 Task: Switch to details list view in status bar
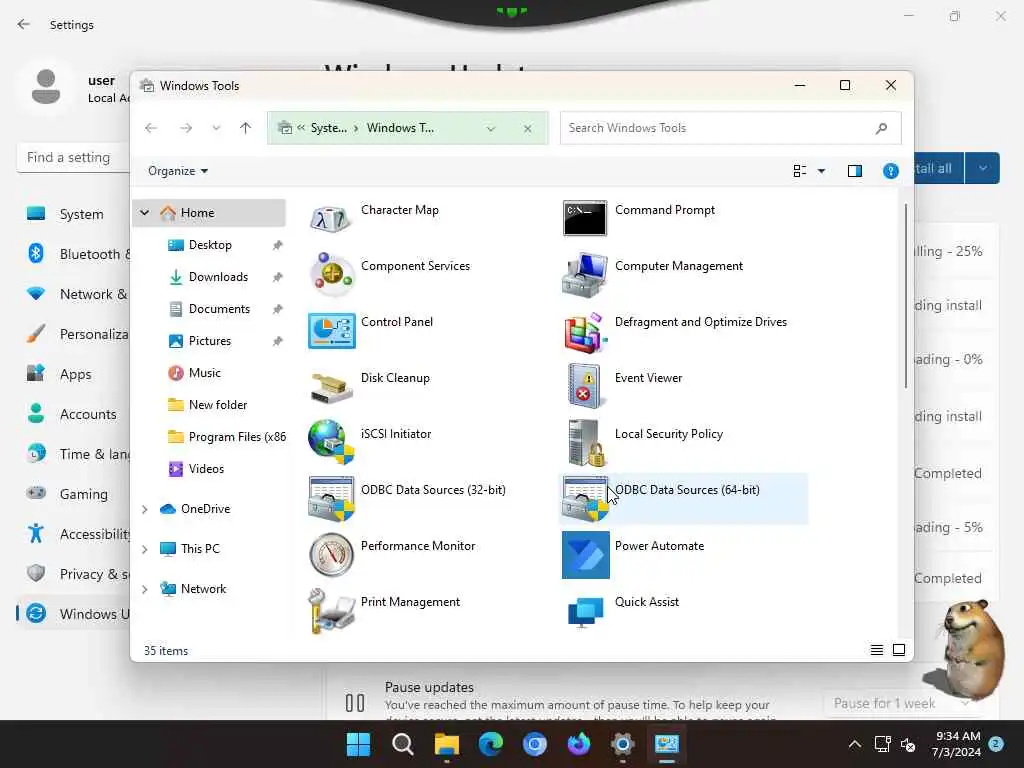point(876,650)
